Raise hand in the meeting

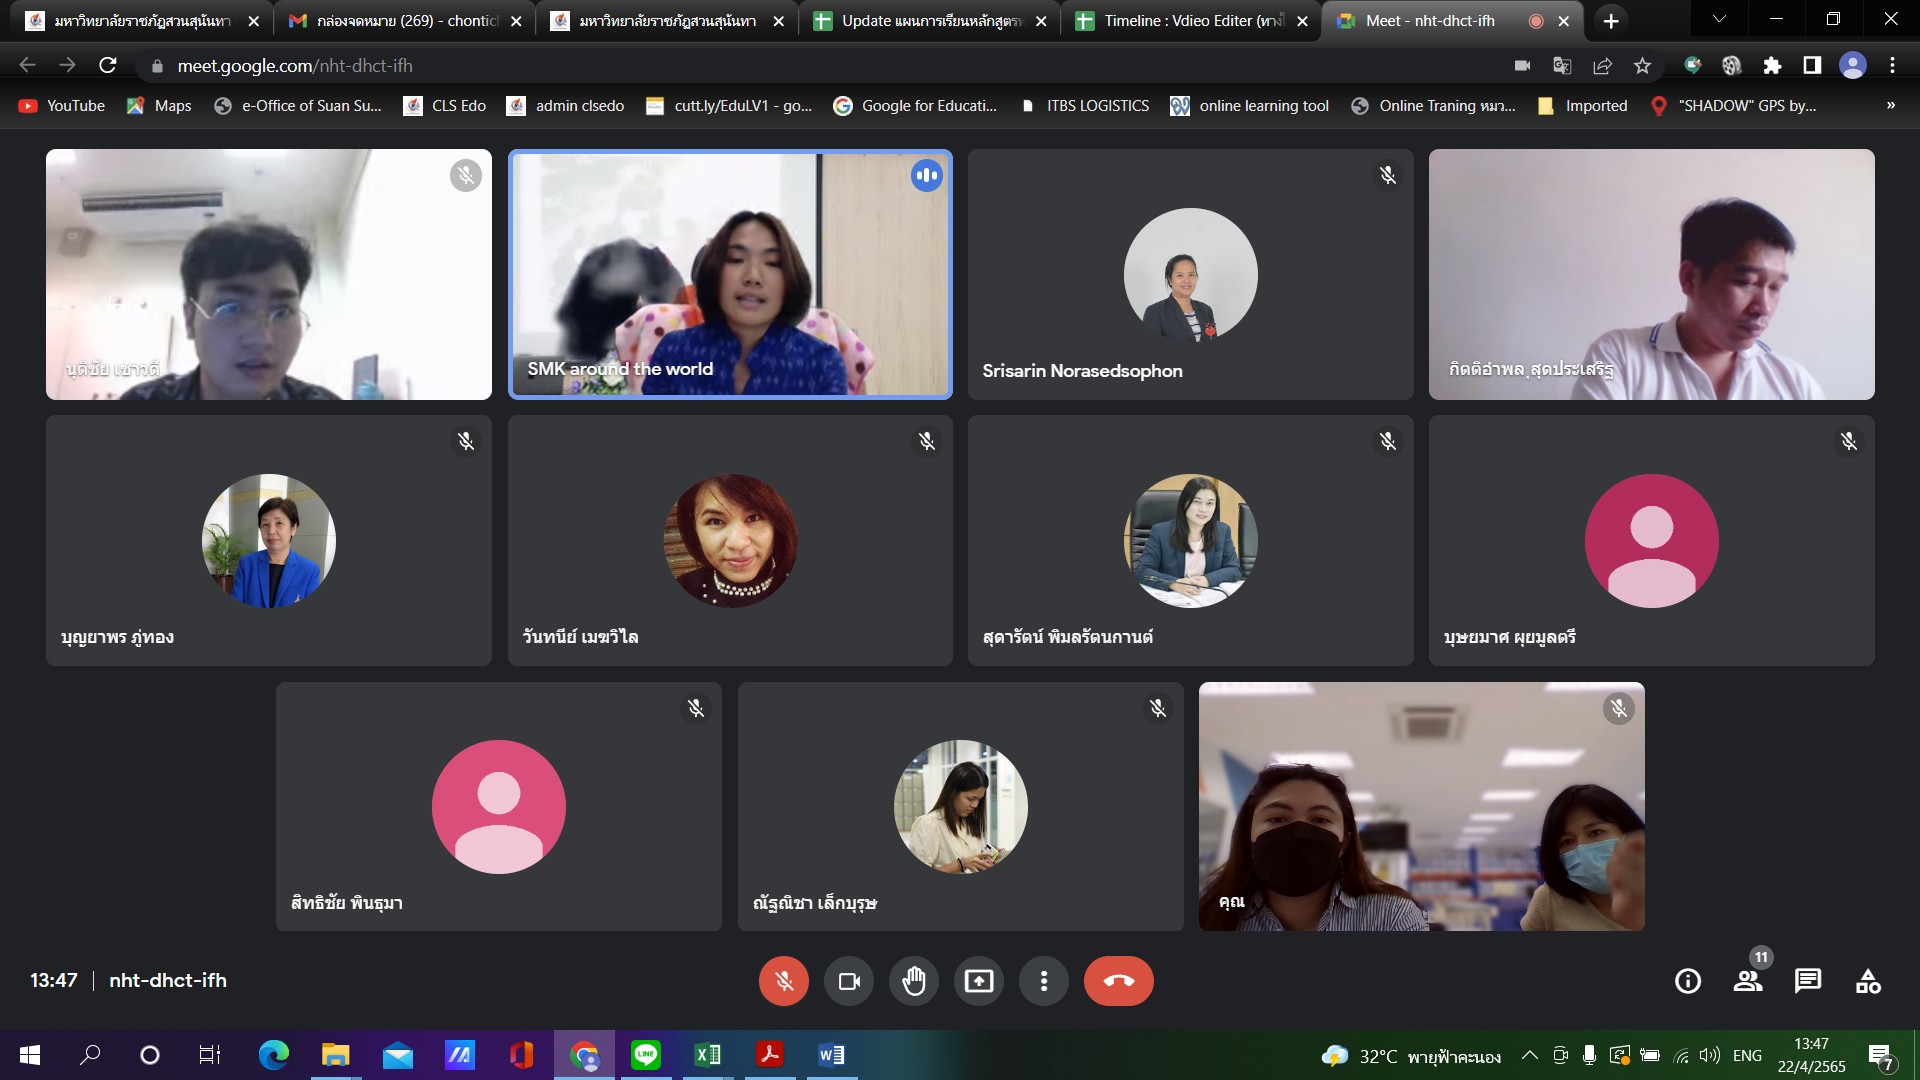[x=913, y=981]
